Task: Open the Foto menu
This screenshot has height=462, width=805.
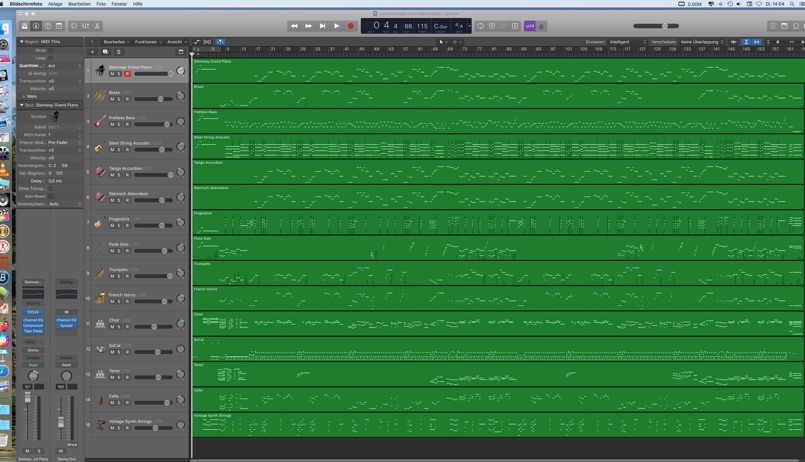Action: (x=101, y=4)
